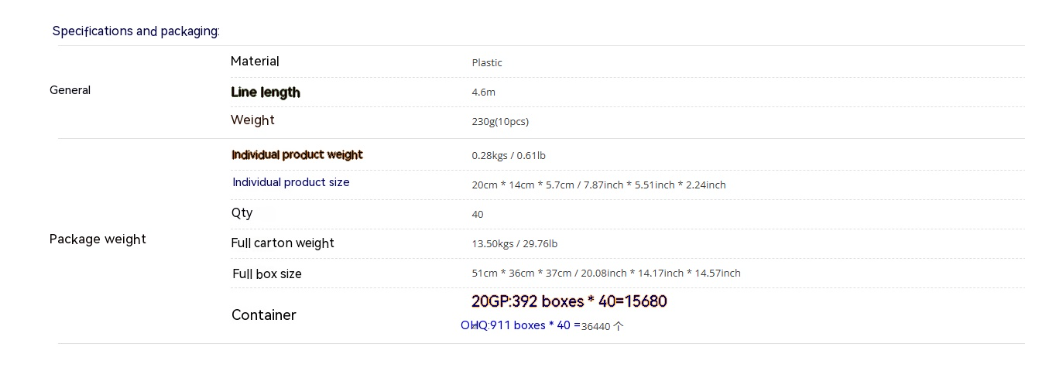This screenshot has width=1060, height=389.
Task: Click the 'Specifications and packaging:' heading
Action: coord(136,31)
